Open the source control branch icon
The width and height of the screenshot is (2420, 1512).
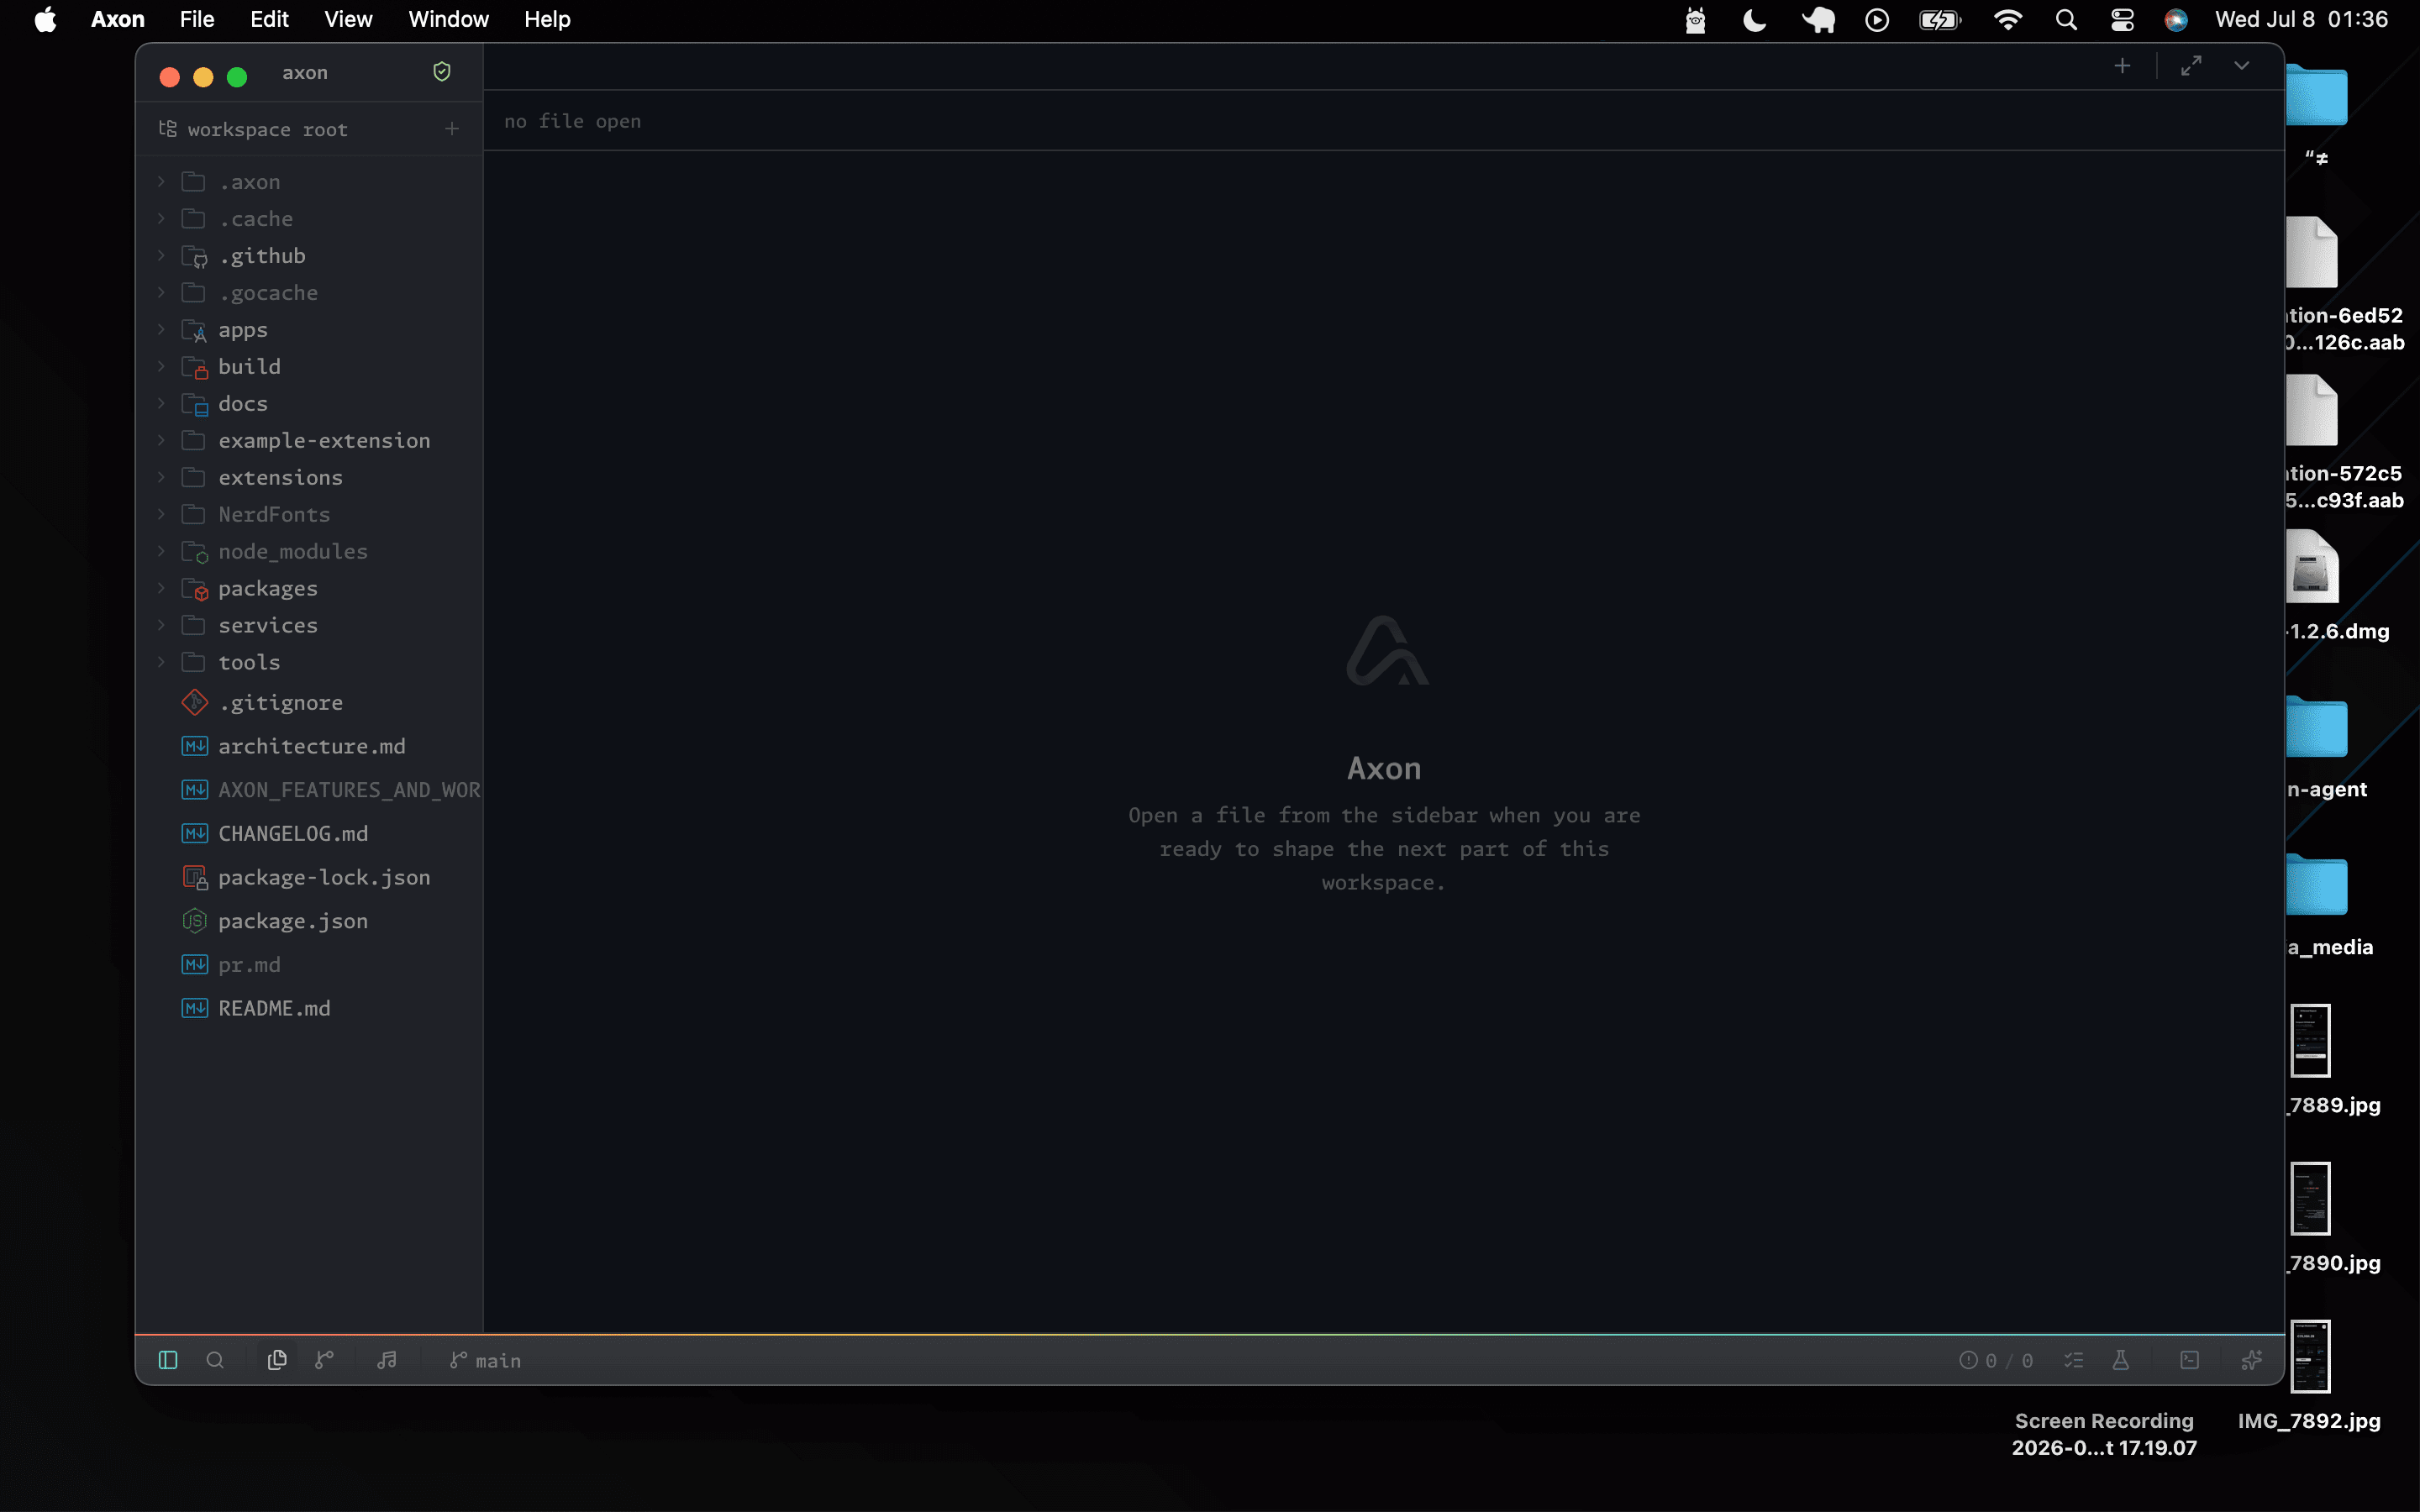tap(324, 1360)
